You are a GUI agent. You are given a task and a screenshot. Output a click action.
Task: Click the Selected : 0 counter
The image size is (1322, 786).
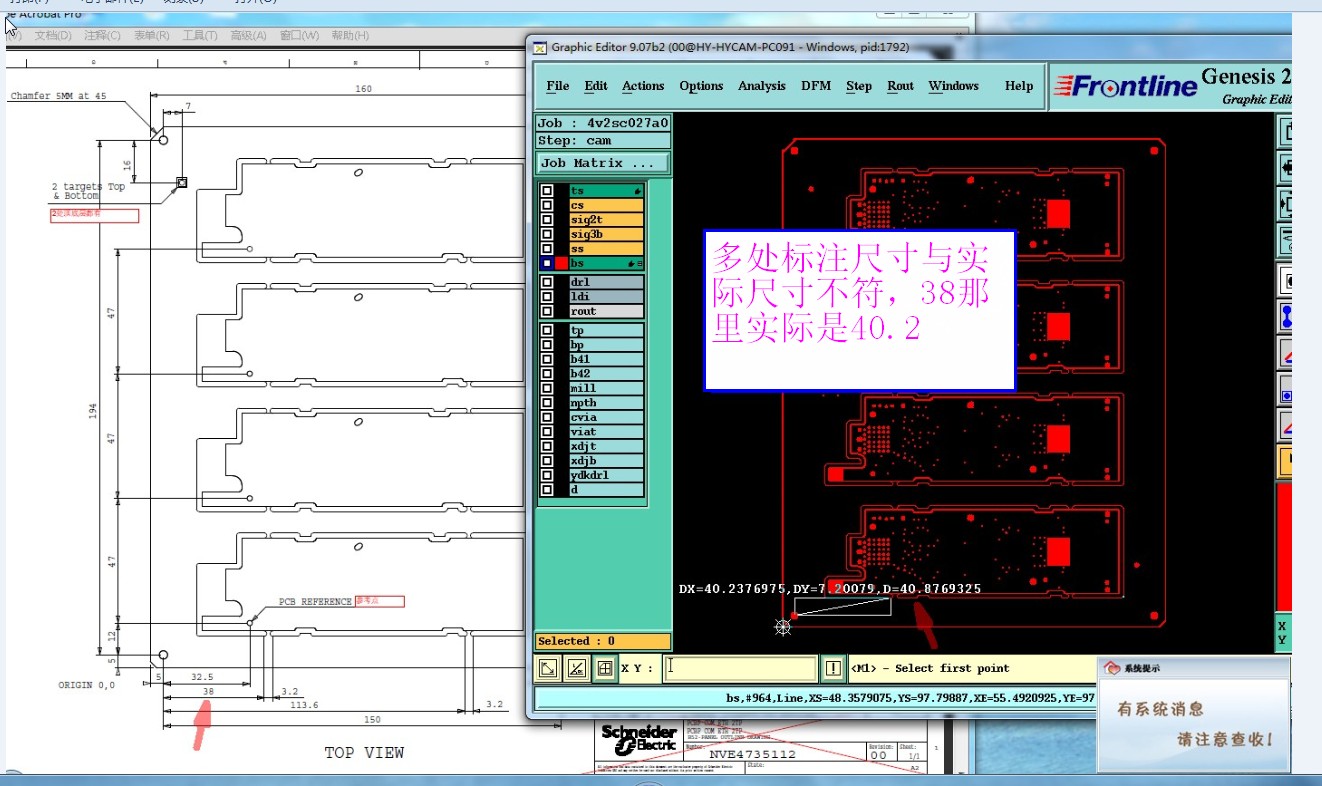coord(603,641)
